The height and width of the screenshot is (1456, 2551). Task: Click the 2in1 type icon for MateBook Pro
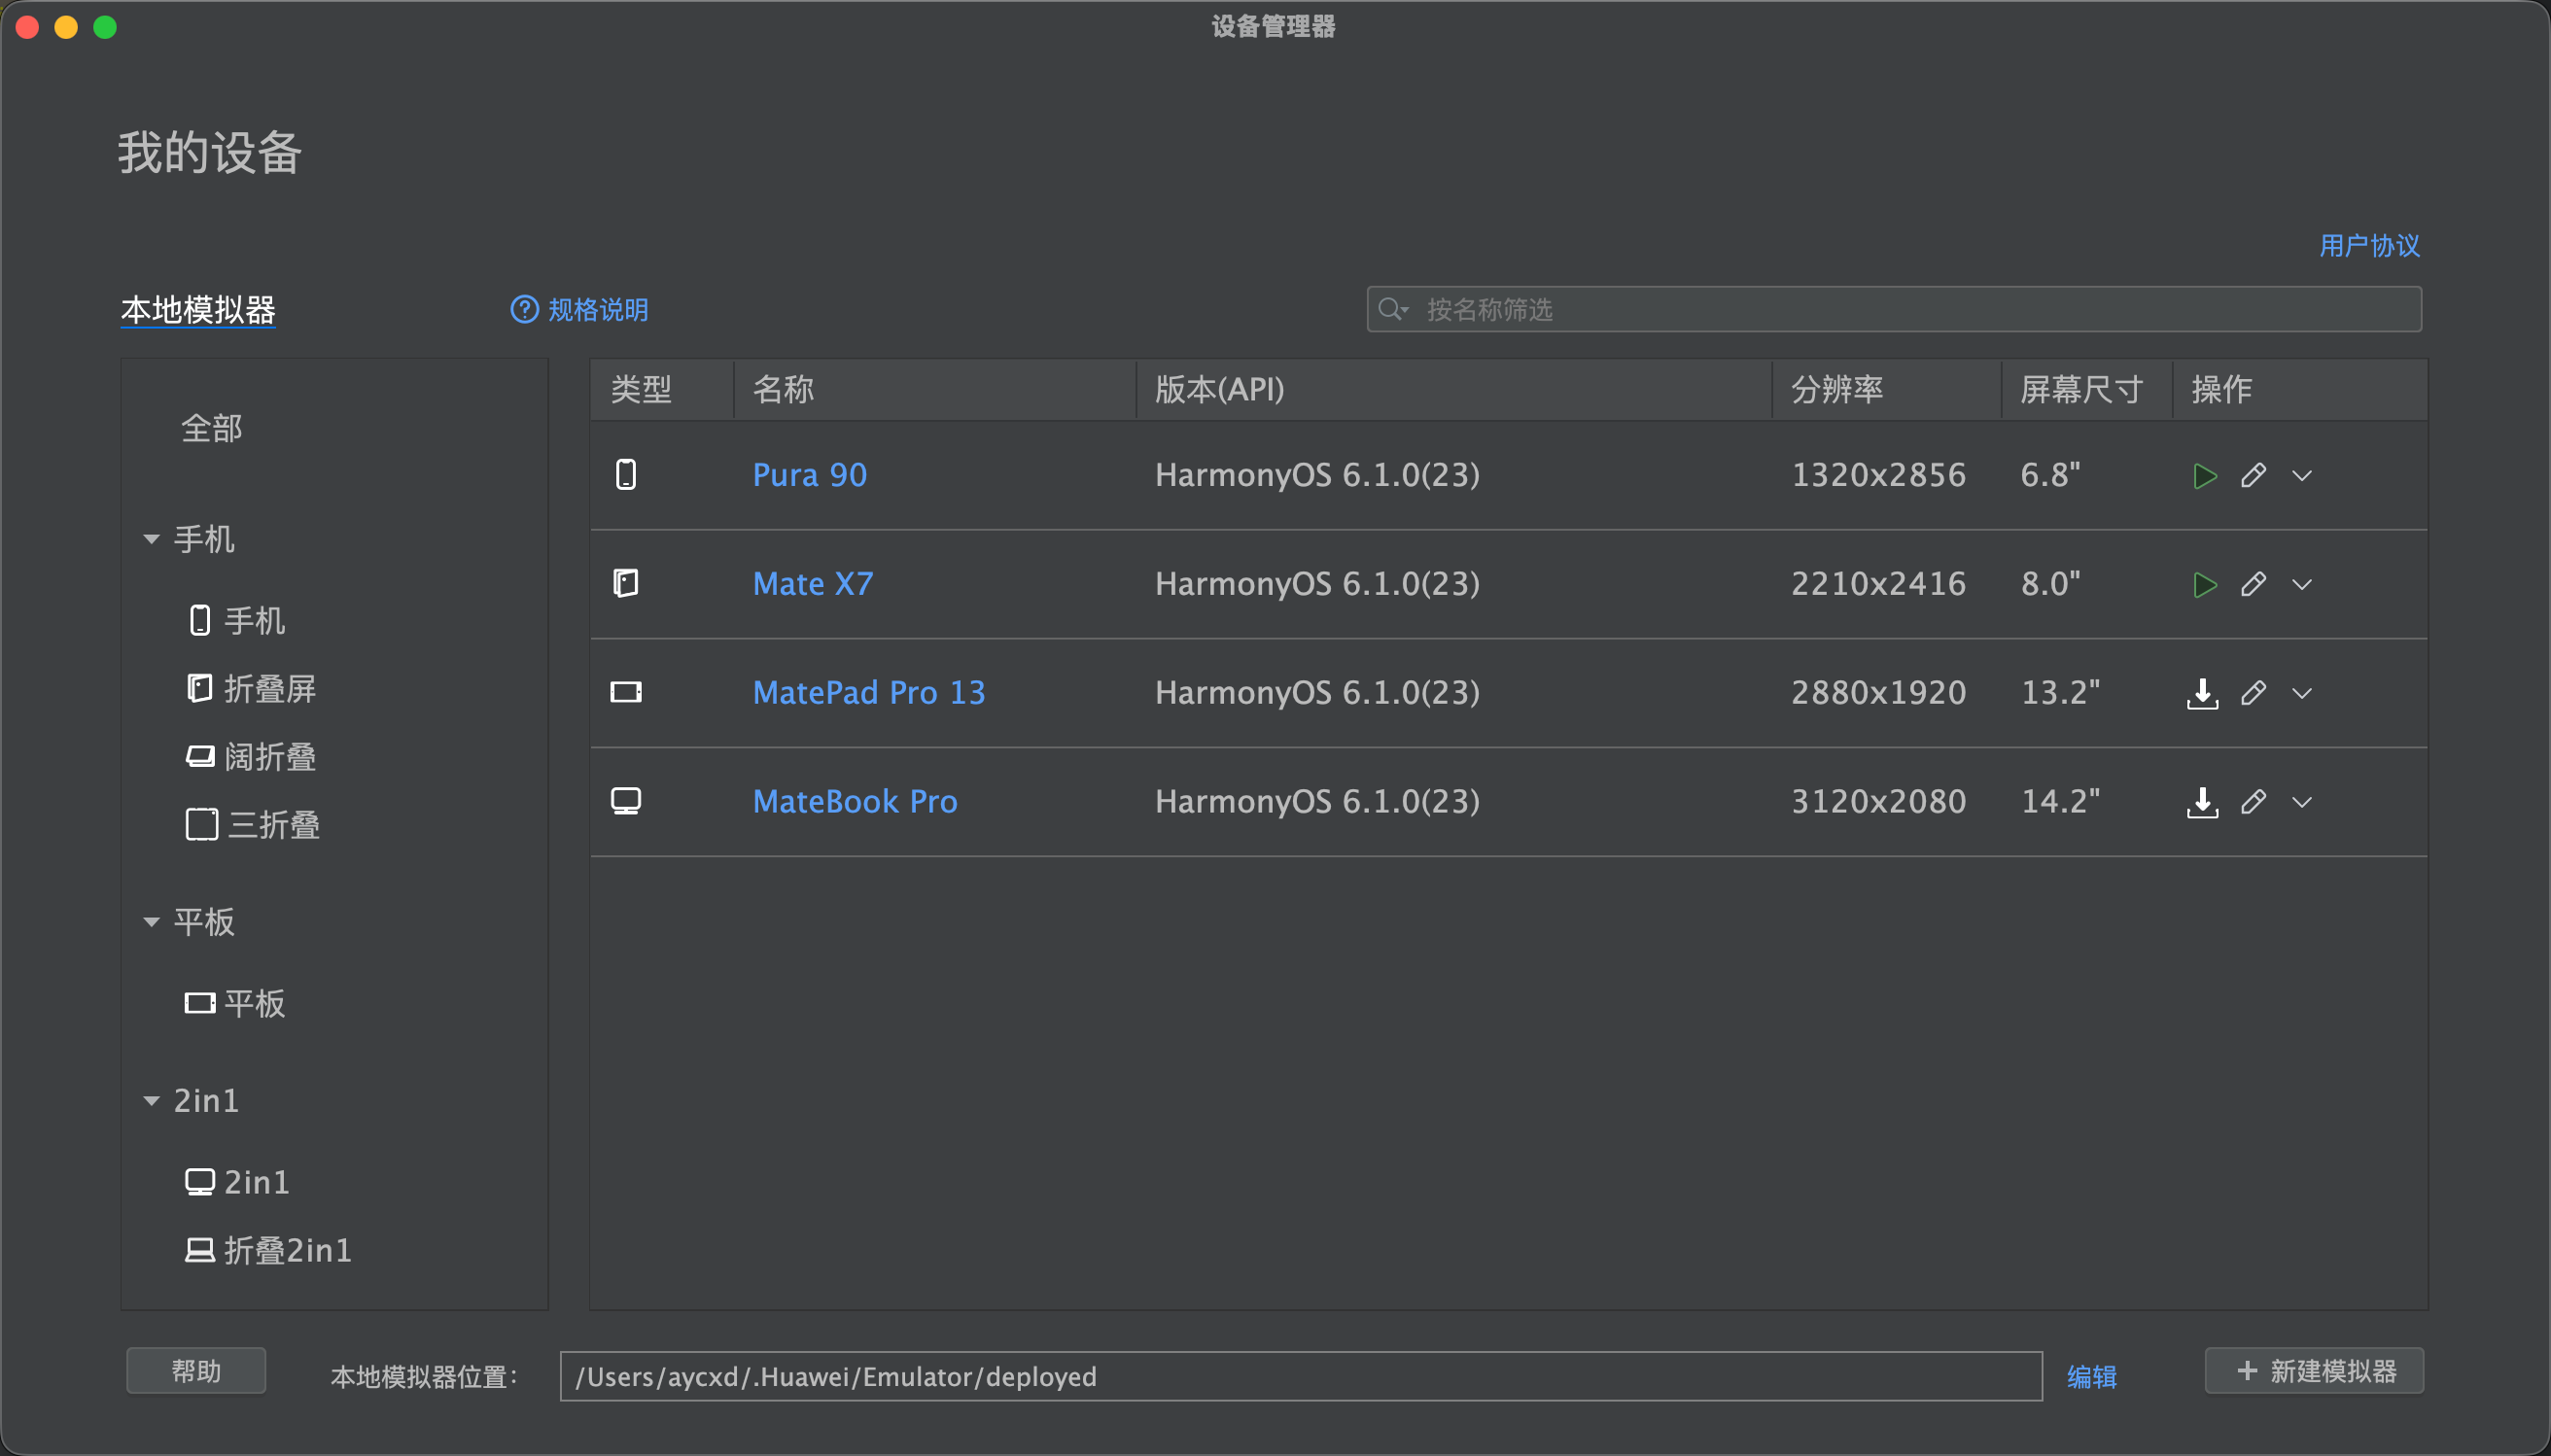click(x=626, y=802)
